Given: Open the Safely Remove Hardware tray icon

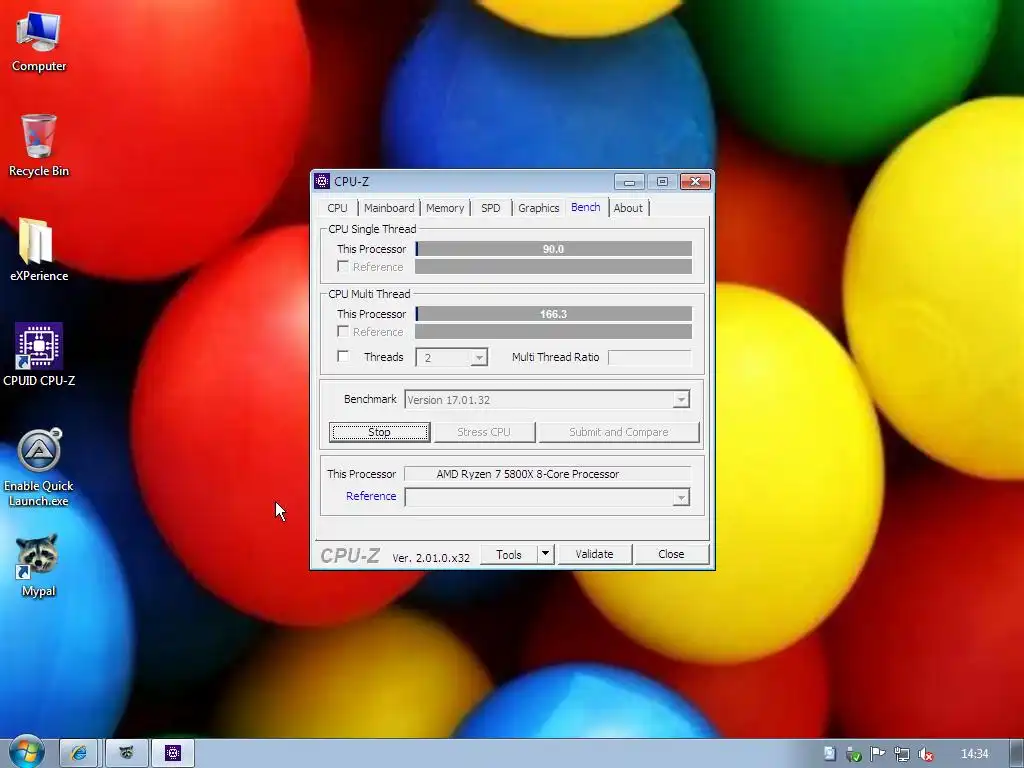Looking at the screenshot, I should [853, 754].
